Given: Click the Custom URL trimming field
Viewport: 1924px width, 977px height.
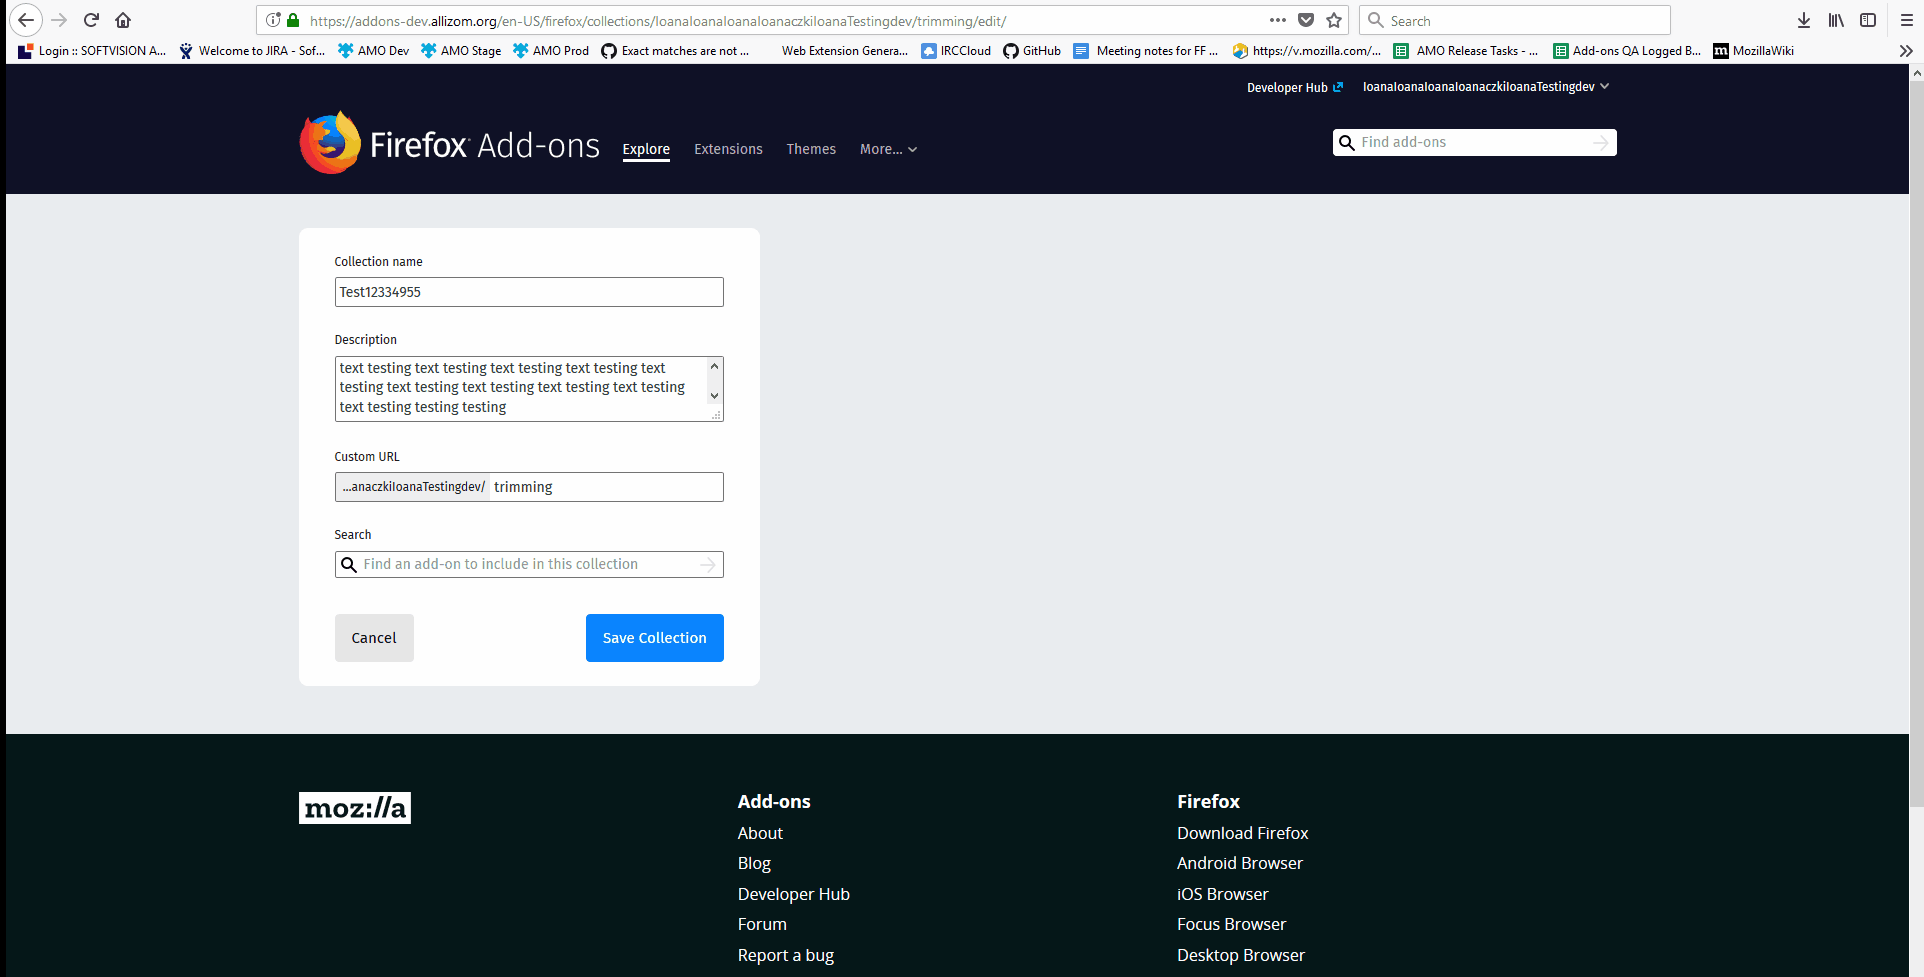Looking at the screenshot, I should [605, 487].
